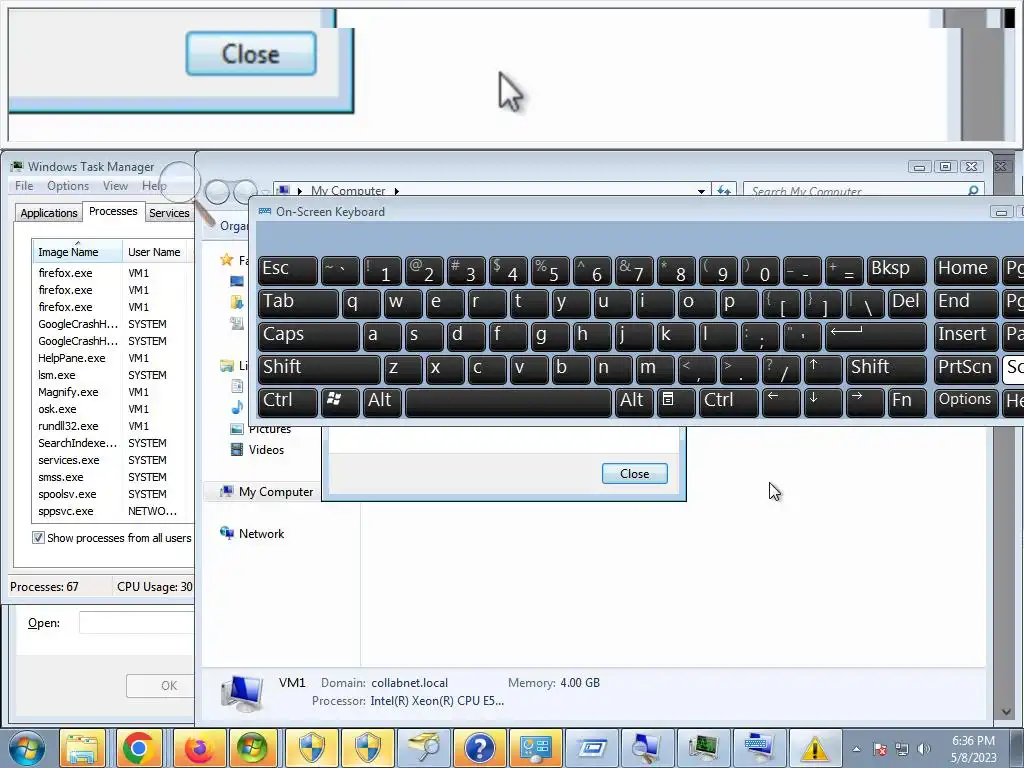Select the osk.exe process row

(113, 409)
